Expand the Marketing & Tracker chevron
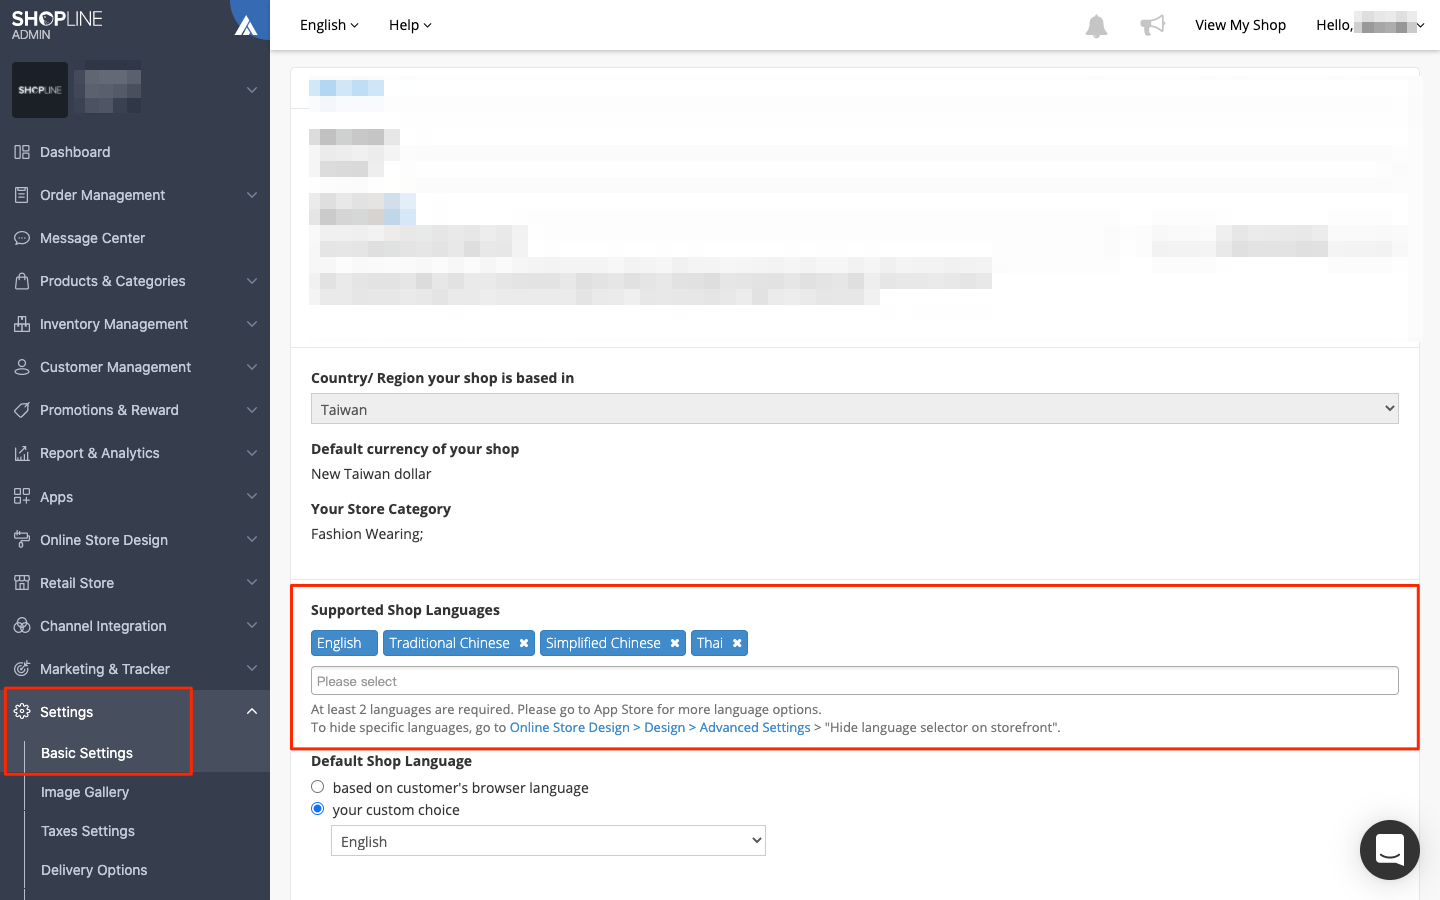1440x900 pixels. point(252,668)
